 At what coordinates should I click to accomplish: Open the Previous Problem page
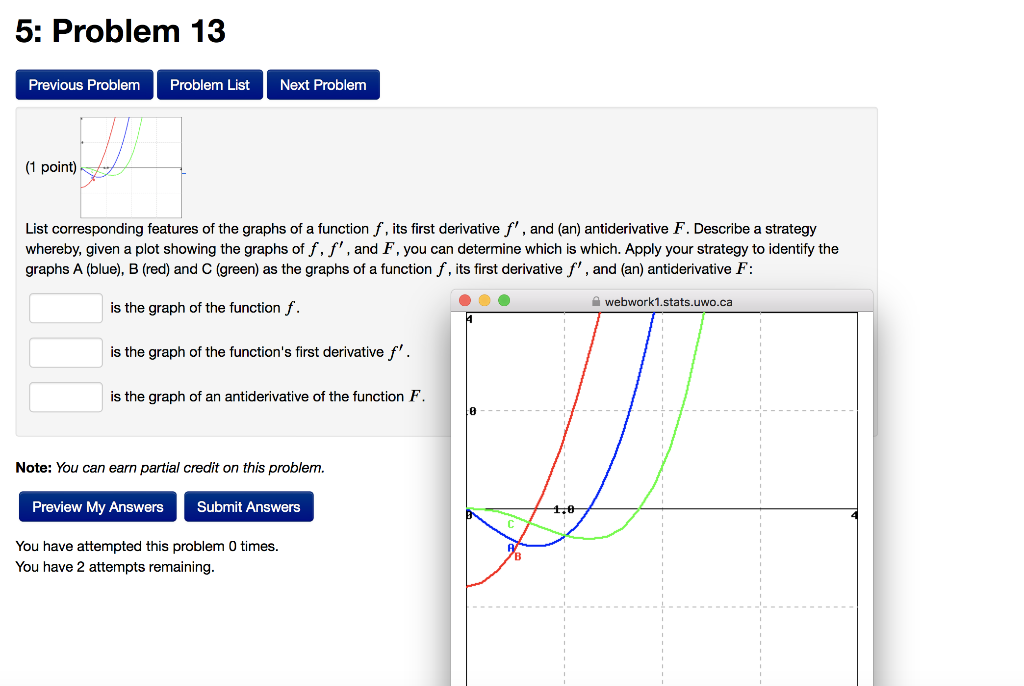point(84,84)
